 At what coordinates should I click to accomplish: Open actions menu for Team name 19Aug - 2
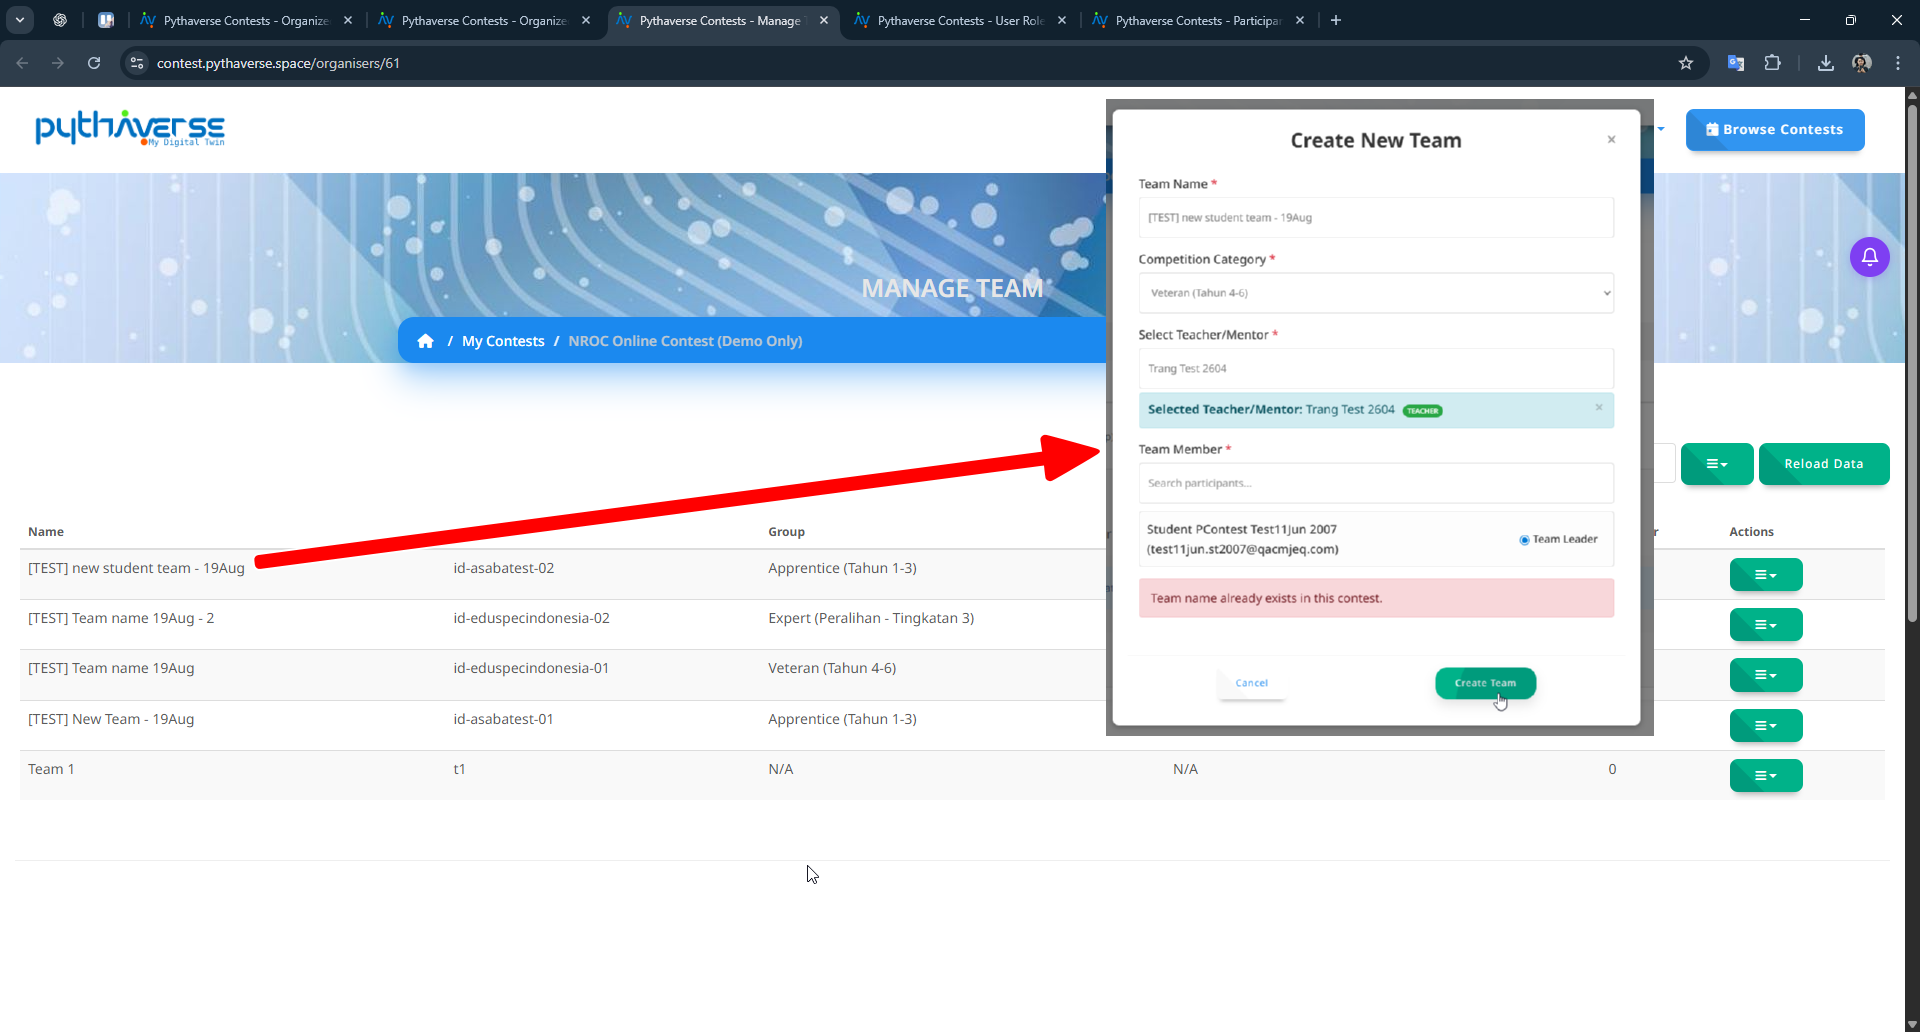click(x=1765, y=625)
